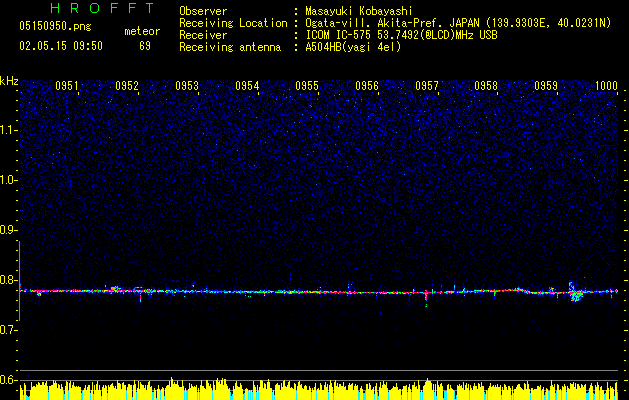Click the Receiving Location label
This screenshot has width=629, height=400.
click(233, 23)
